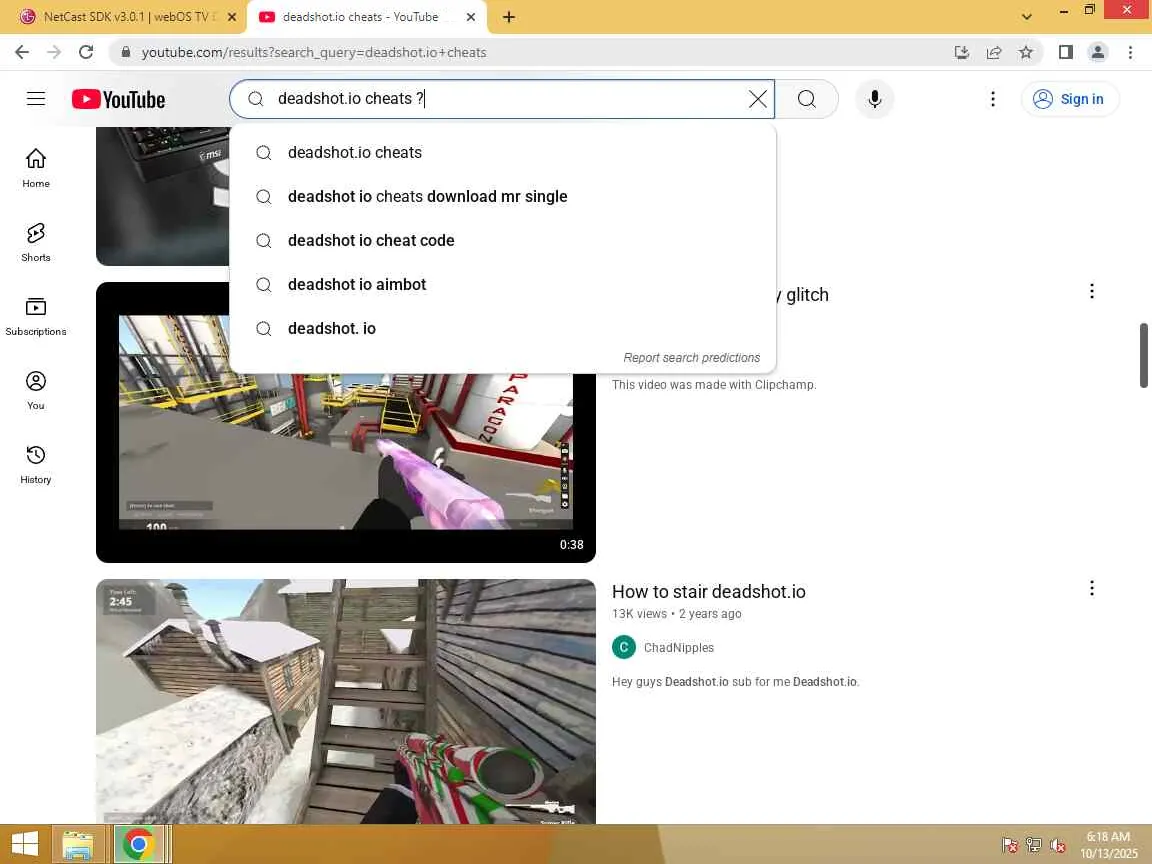Open the Windows Start button
The height and width of the screenshot is (864, 1152).
click(x=25, y=844)
